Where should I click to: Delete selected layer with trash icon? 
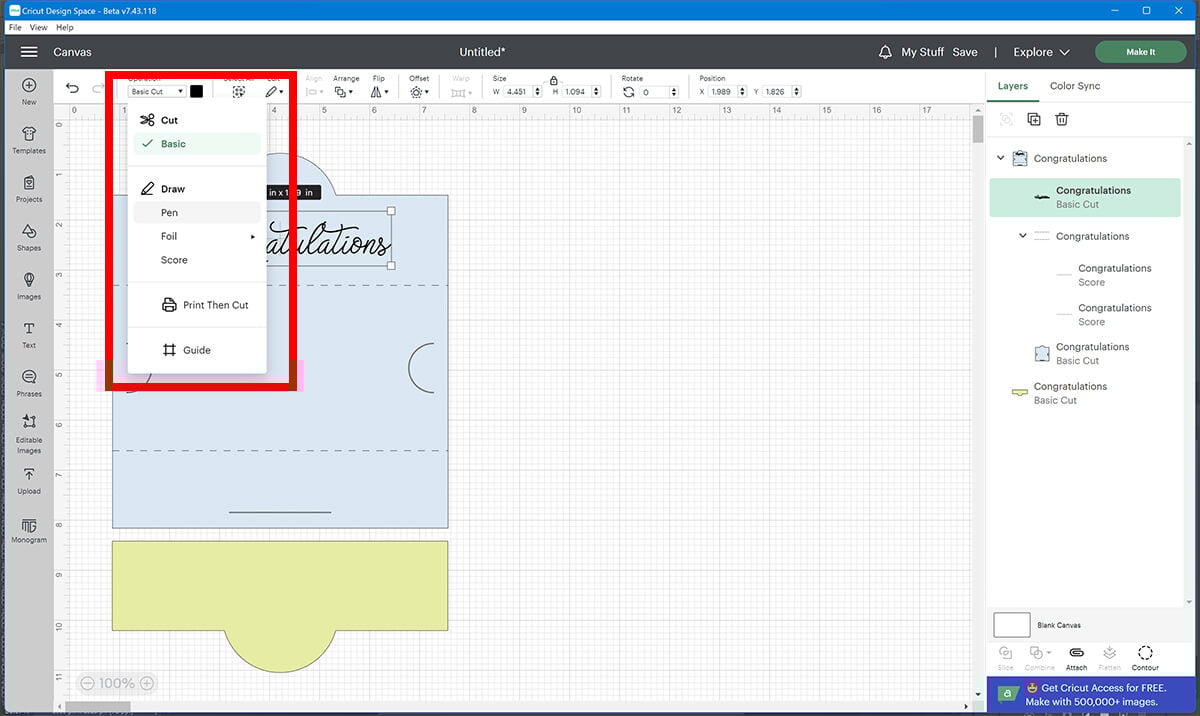(1062, 119)
